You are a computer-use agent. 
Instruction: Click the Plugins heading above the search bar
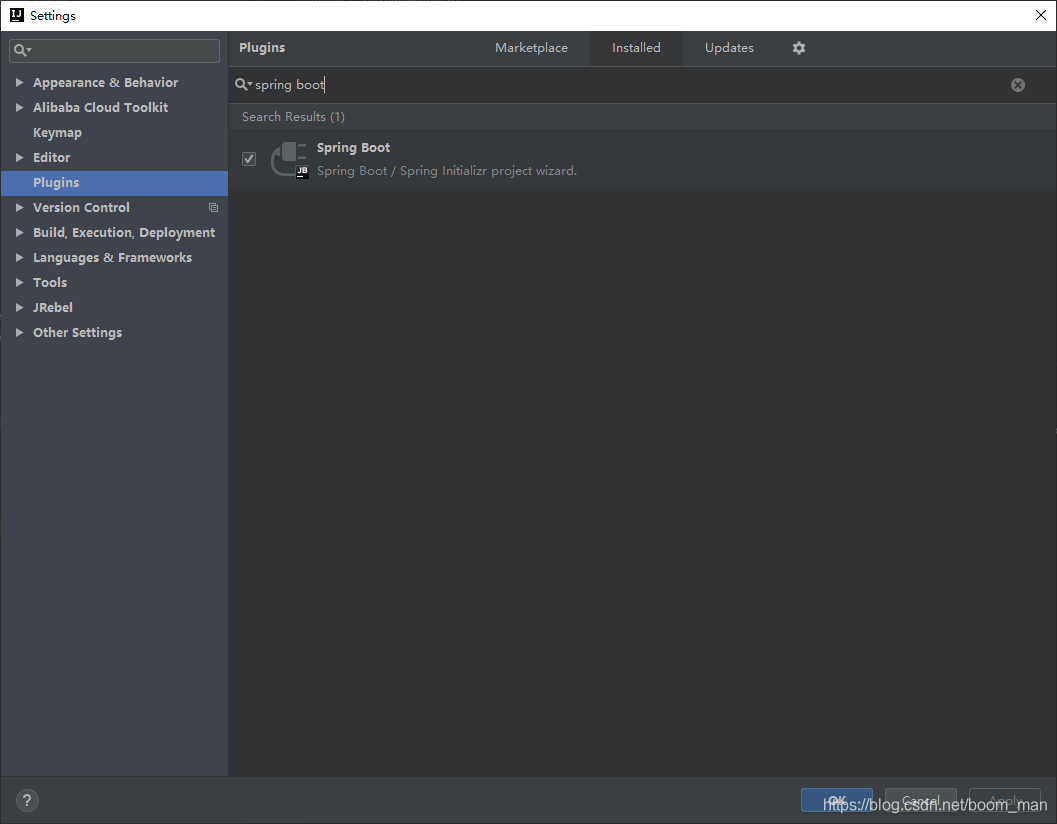click(262, 48)
